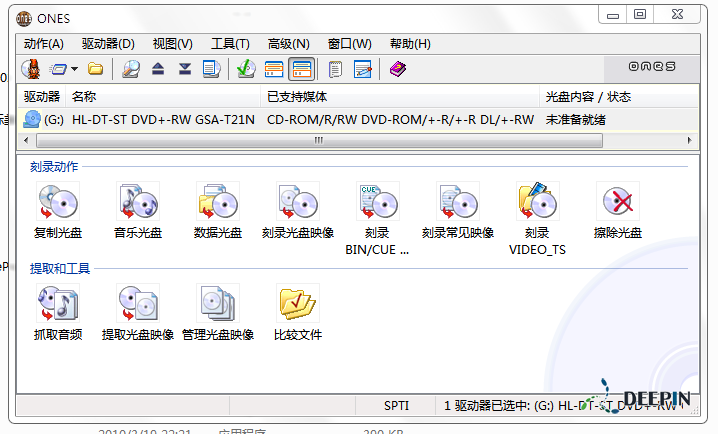Toggle the highlighted panel view toolbar button

[x=301, y=69]
